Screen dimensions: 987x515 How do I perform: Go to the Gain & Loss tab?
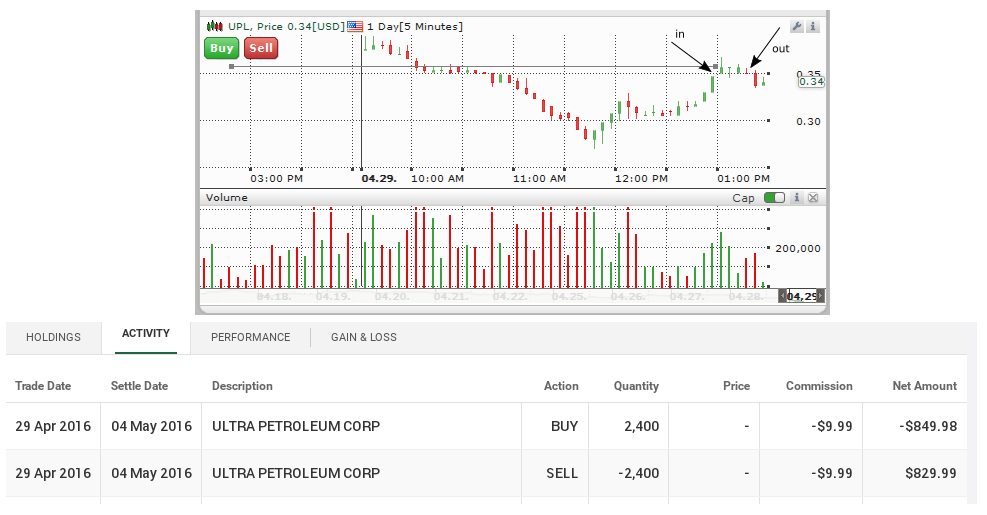[x=364, y=337]
